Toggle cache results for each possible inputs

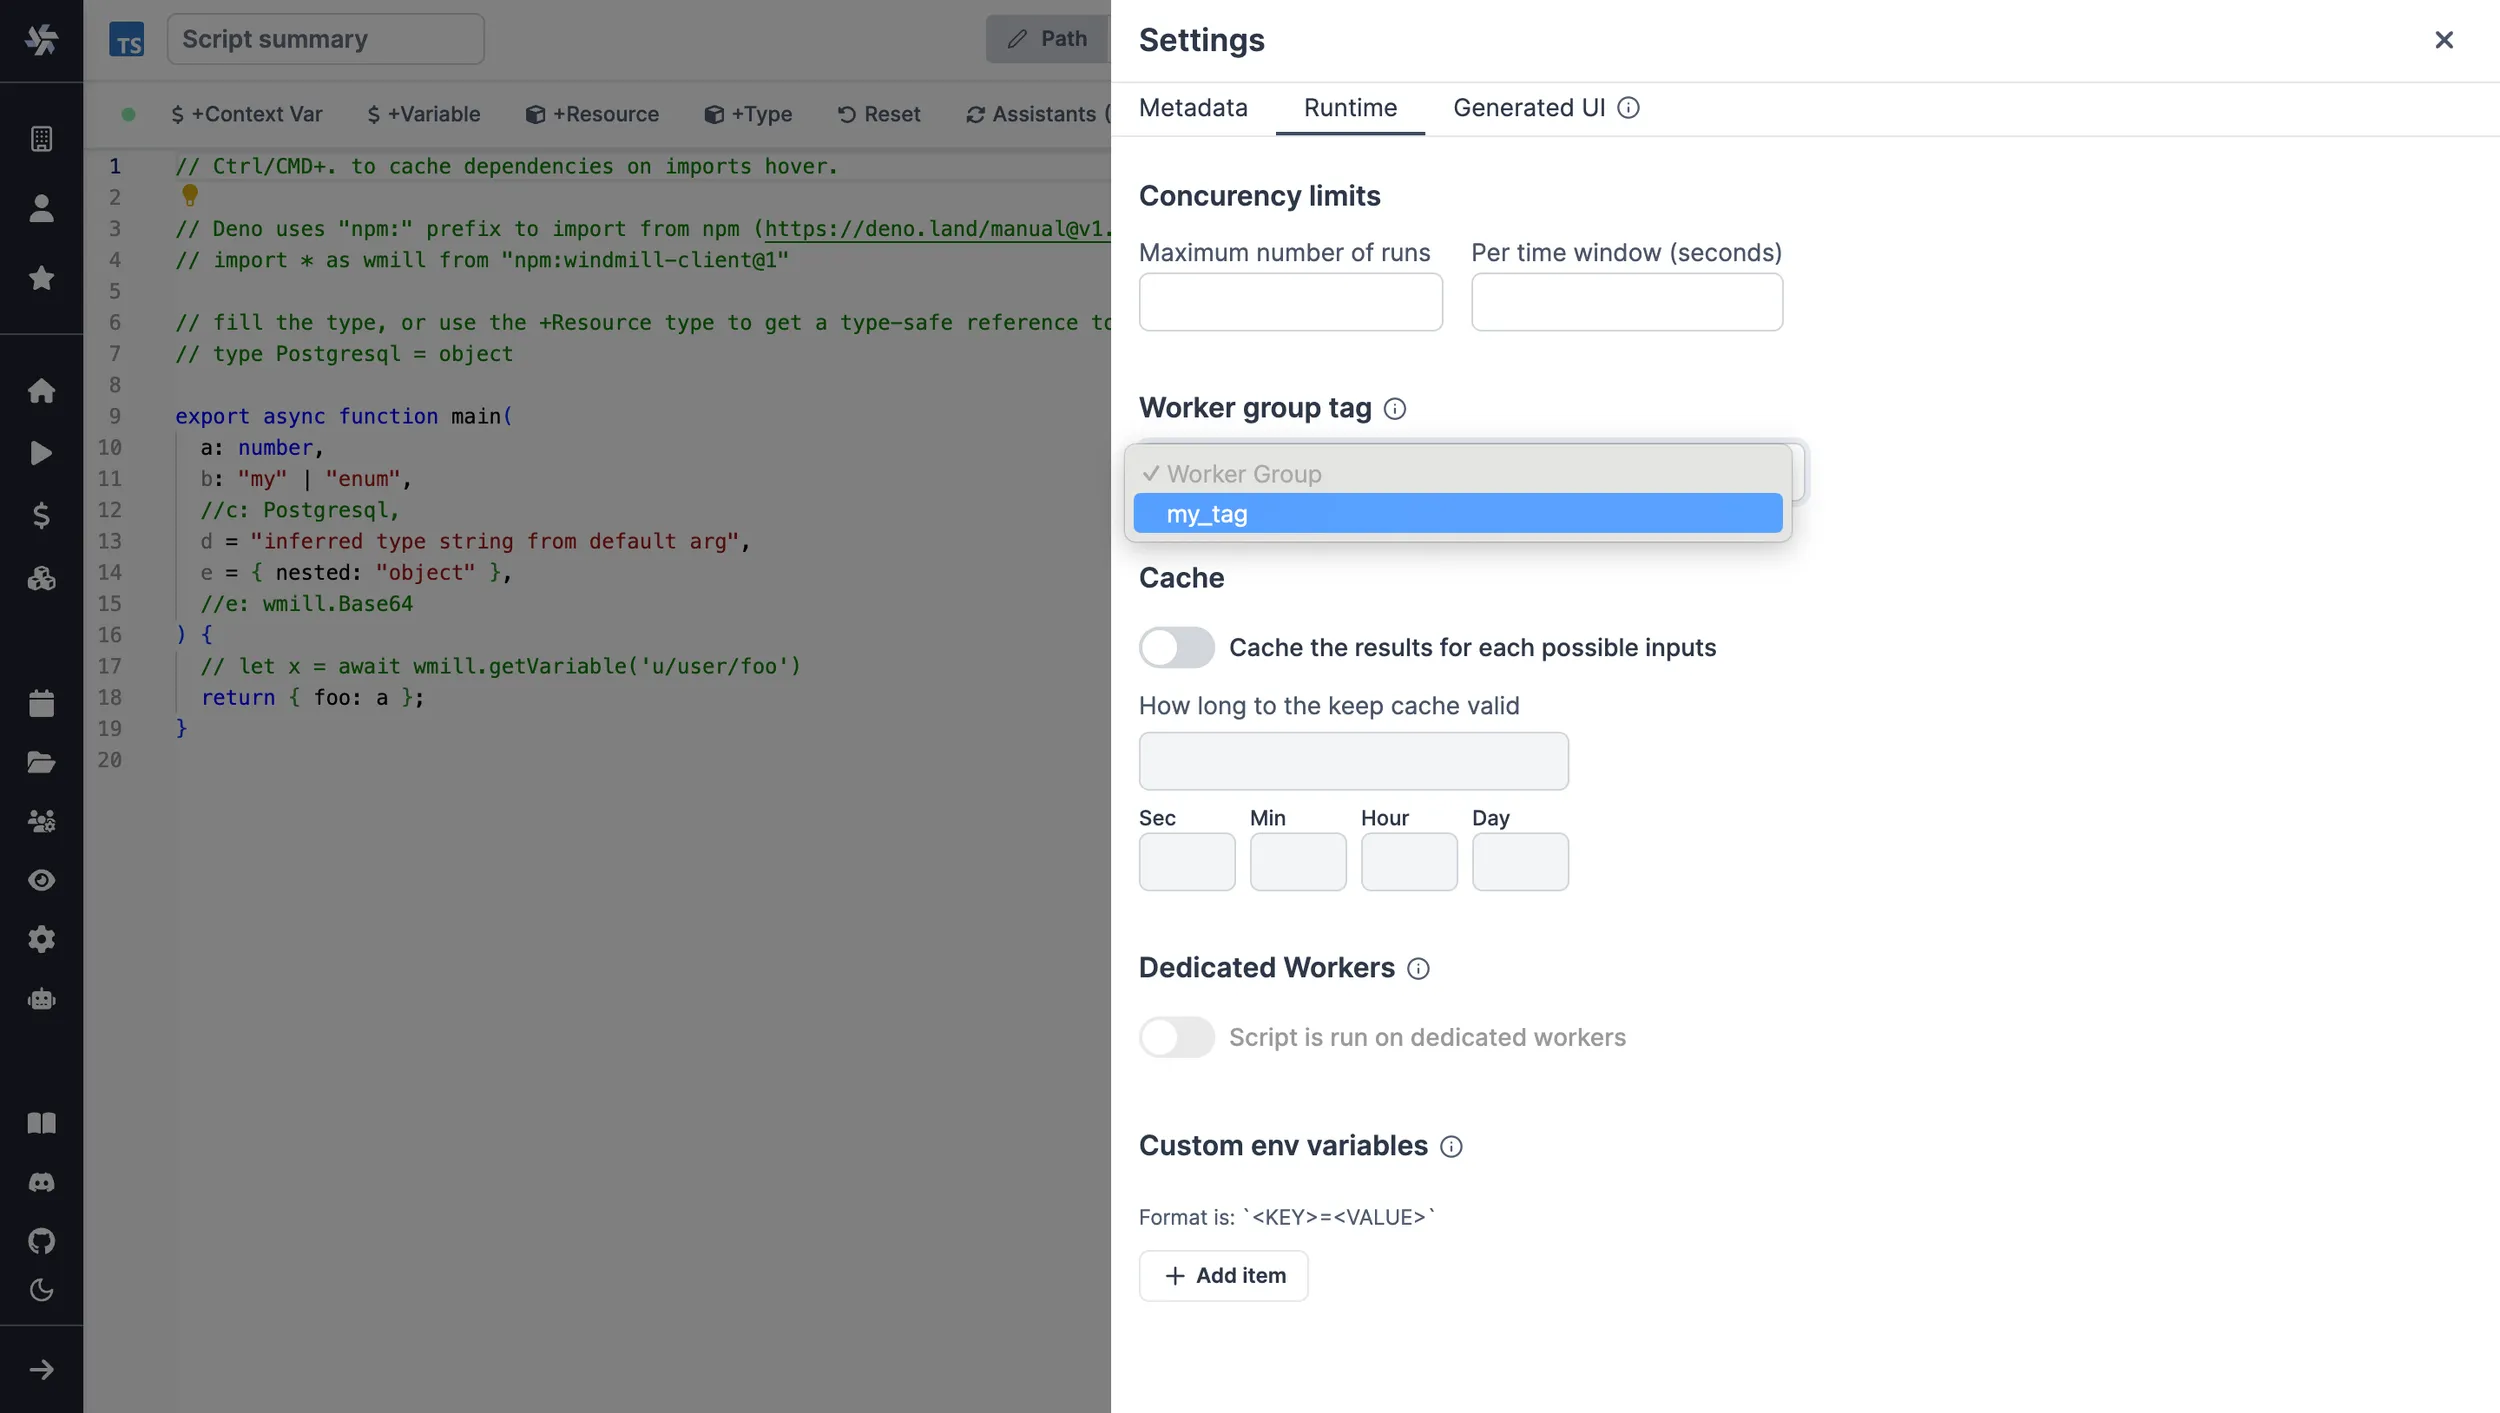[x=1176, y=649]
